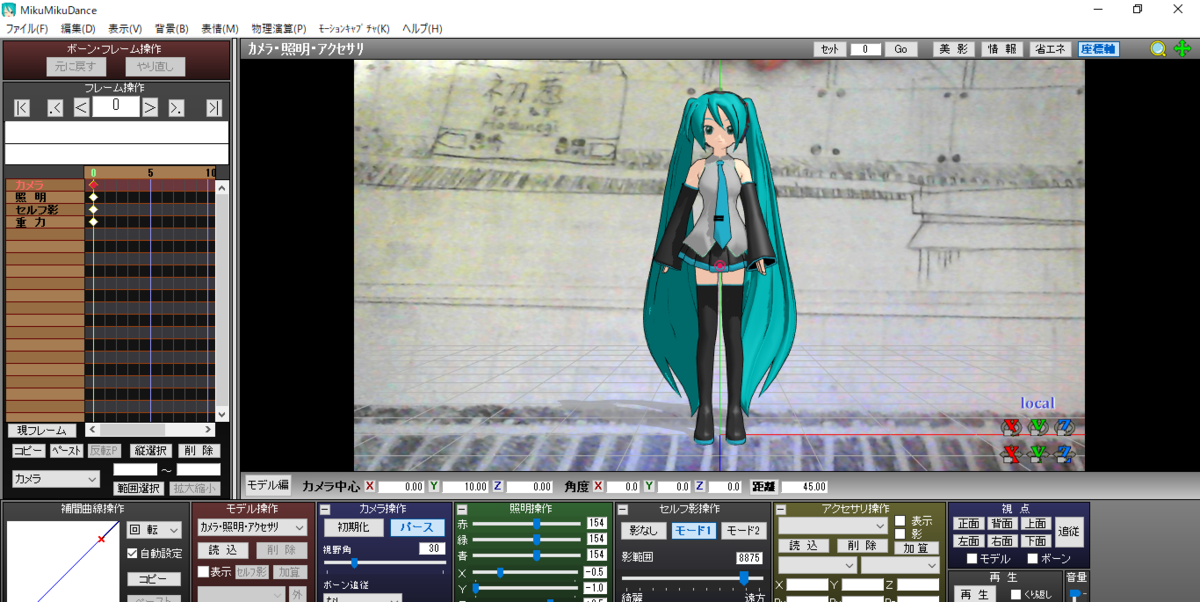Click the green Y-axis icon in local gizmo
The width and height of the screenshot is (1200, 602).
[x=1037, y=426]
